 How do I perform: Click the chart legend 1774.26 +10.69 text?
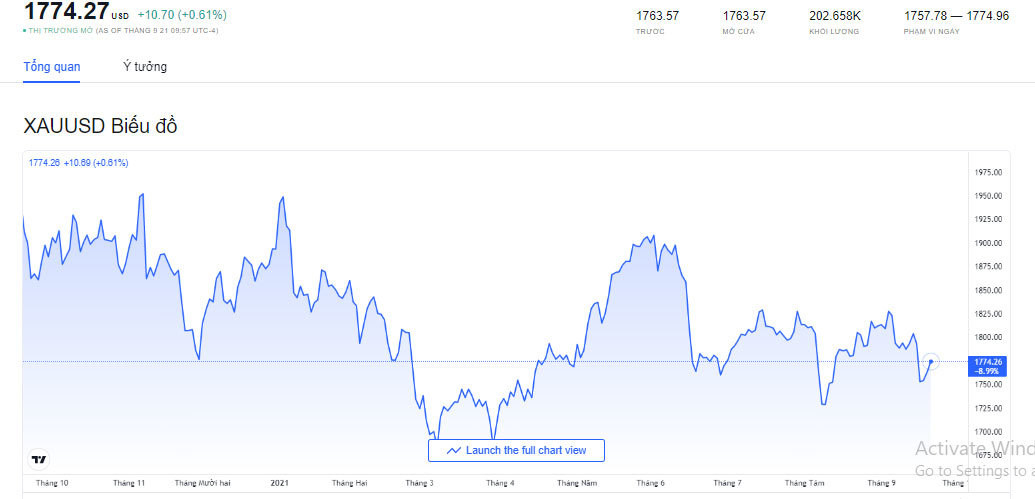78,162
